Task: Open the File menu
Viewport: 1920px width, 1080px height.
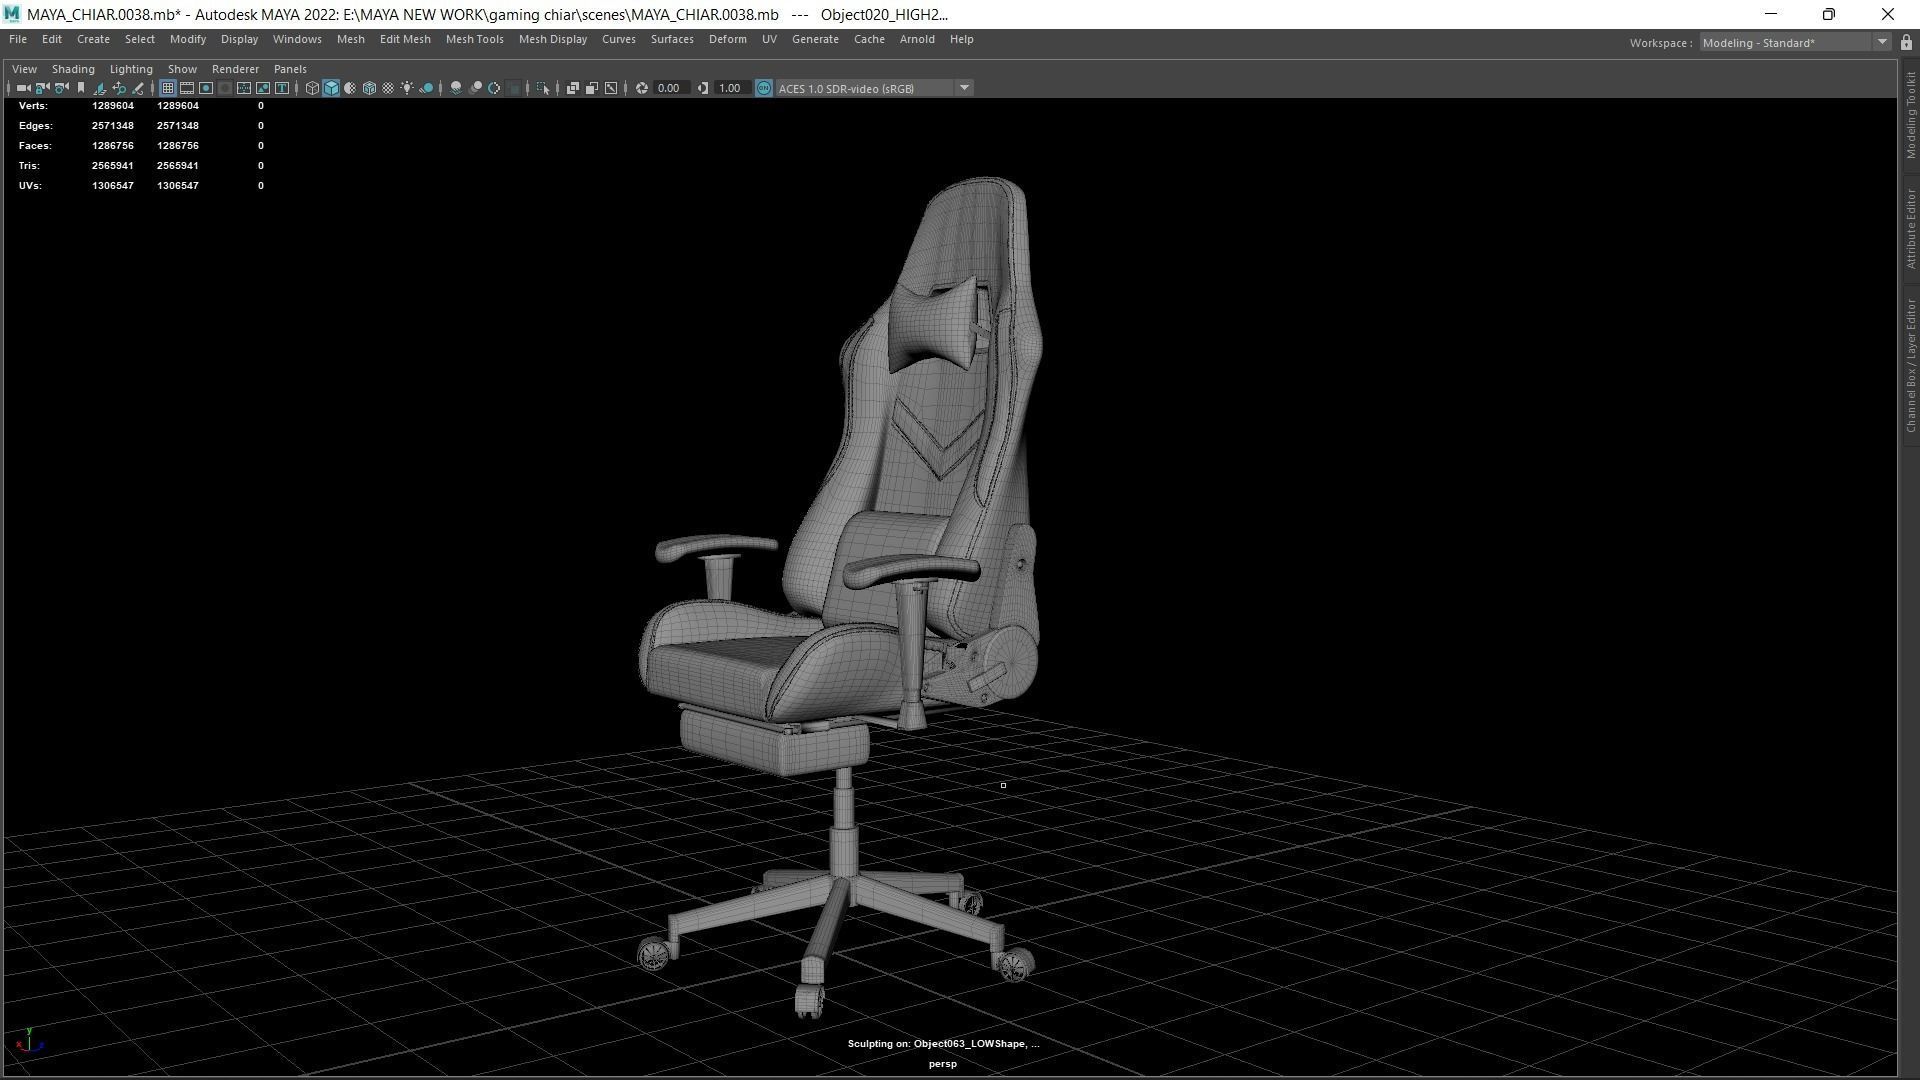Action: 18,39
